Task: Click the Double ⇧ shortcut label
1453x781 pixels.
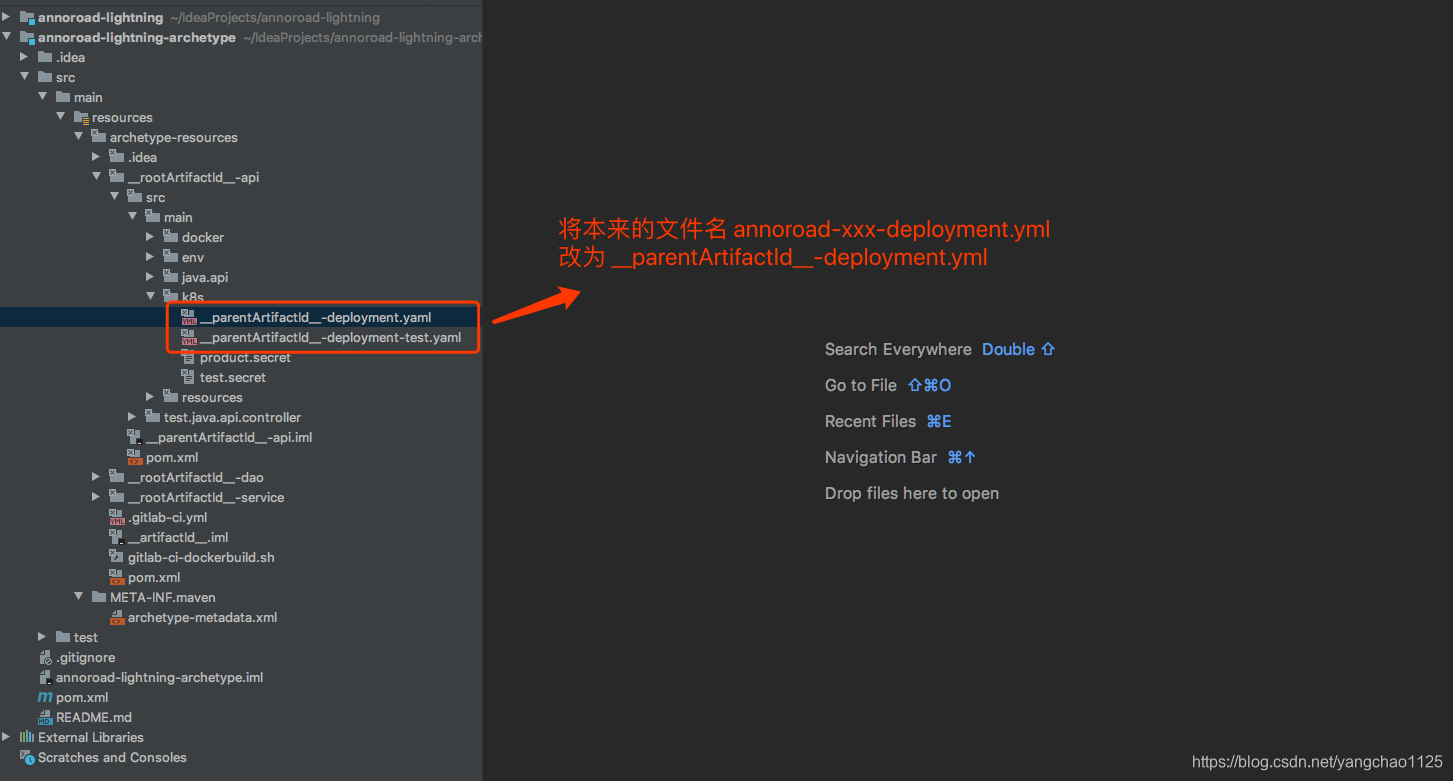Action: [x=1018, y=349]
